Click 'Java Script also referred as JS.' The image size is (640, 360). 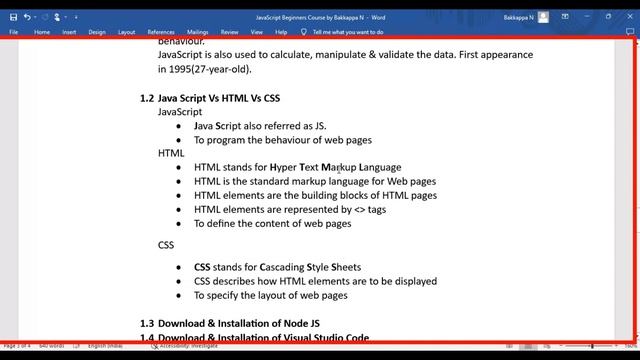click(x=260, y=126)
